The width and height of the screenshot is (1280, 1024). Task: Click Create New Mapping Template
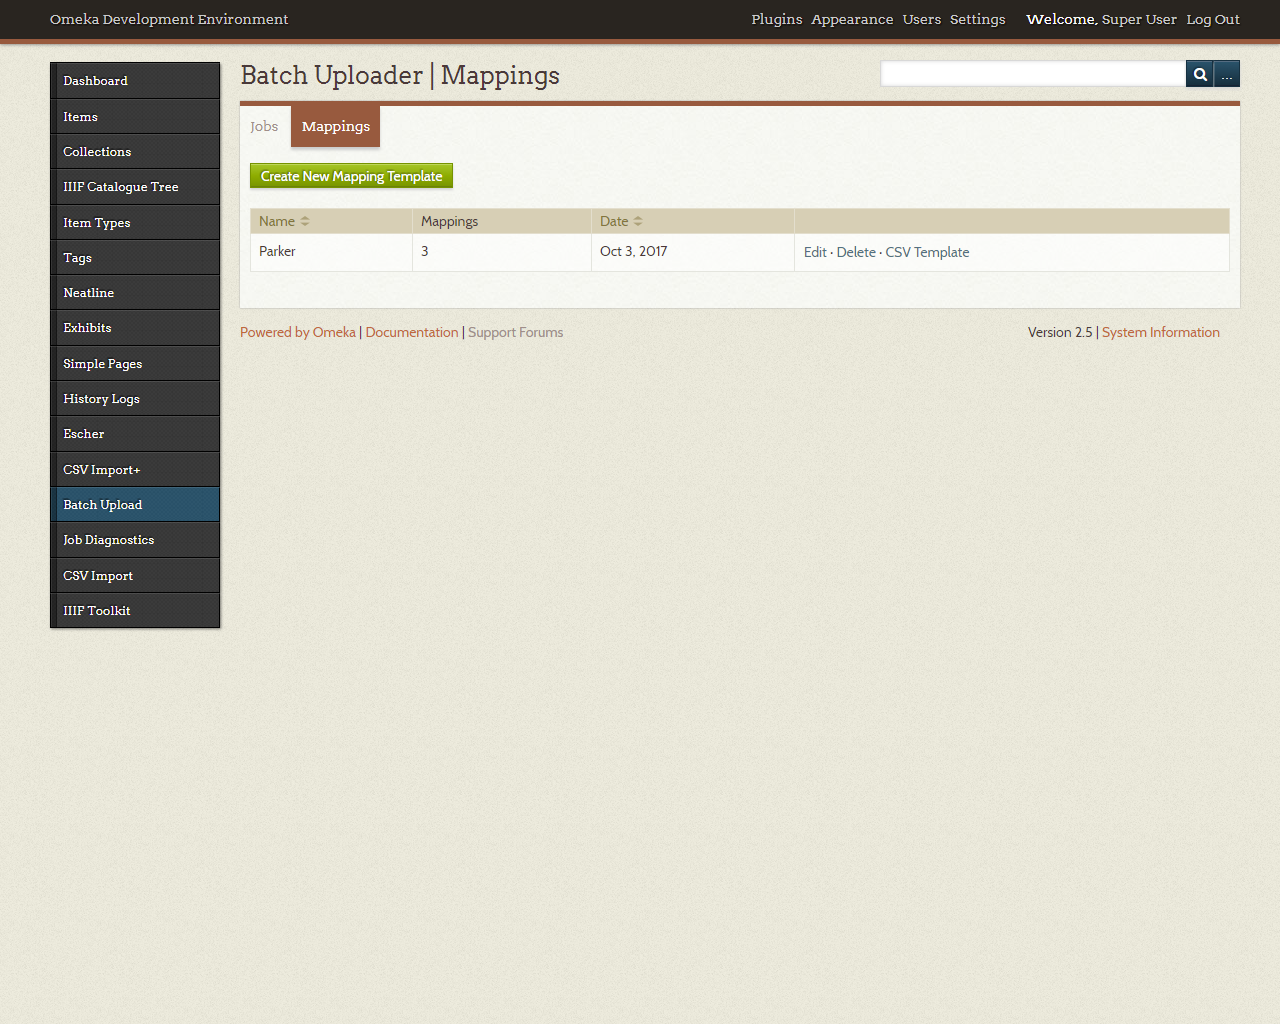[x=351, y=175]
